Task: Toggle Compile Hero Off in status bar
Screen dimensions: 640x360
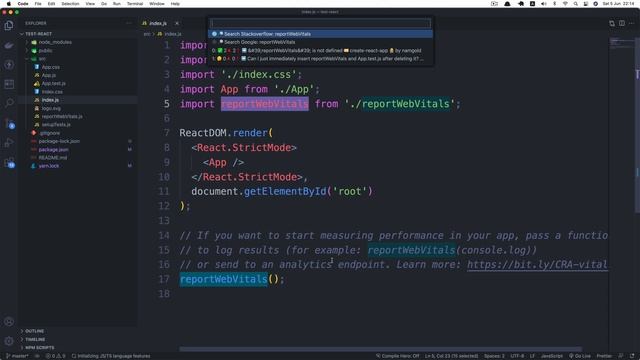Action: point(398,356)
